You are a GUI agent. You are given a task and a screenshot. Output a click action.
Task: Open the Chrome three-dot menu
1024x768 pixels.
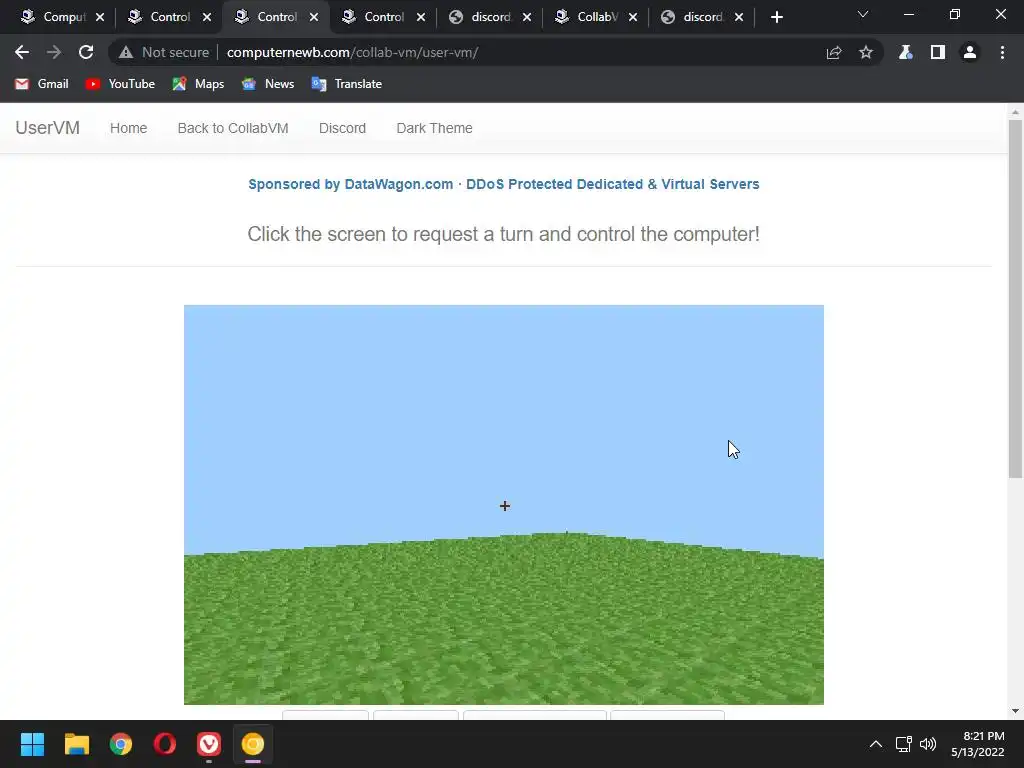click(1002, 52)
